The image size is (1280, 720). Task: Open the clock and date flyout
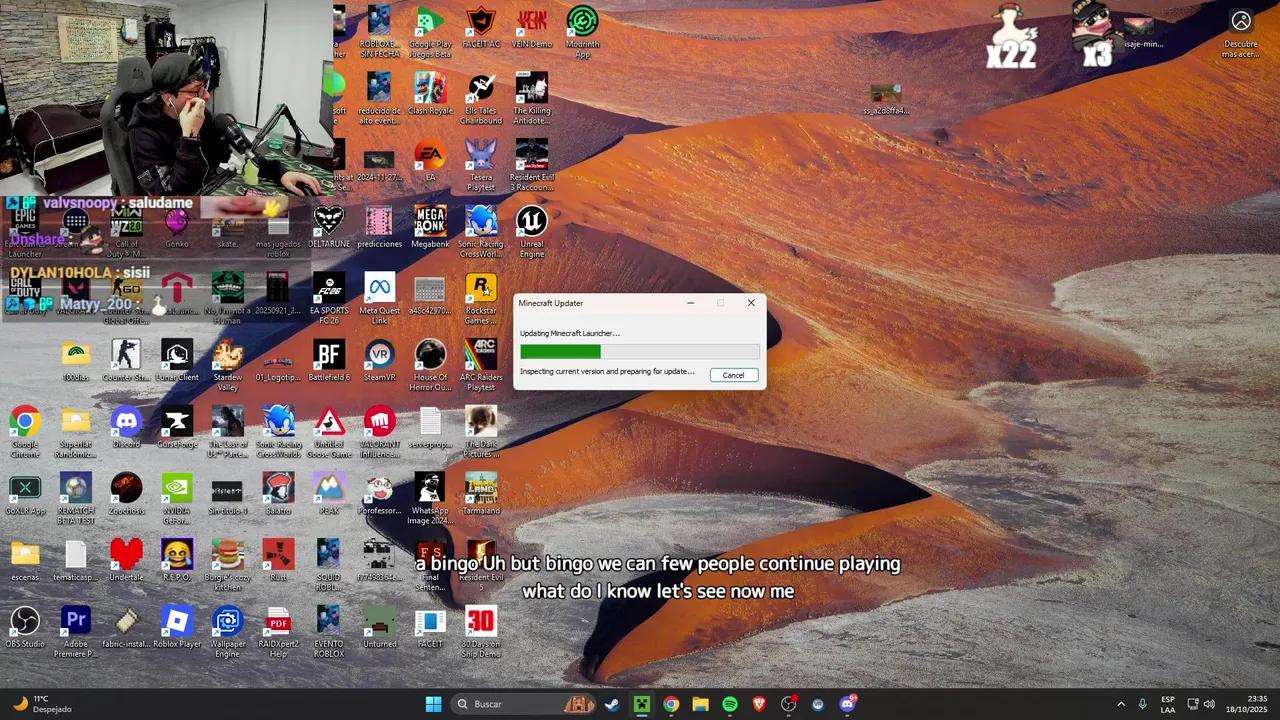(1257, 704)
